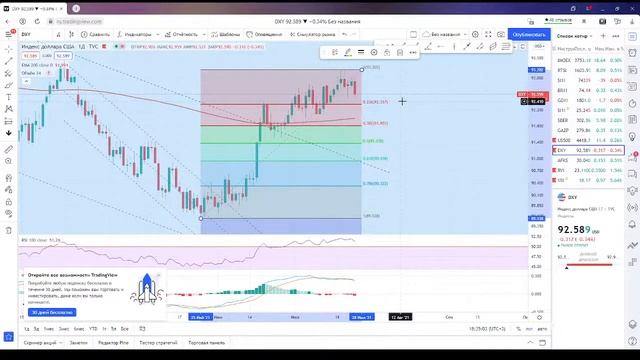Open the Индикаторы indicators dialog

[134, 35]
